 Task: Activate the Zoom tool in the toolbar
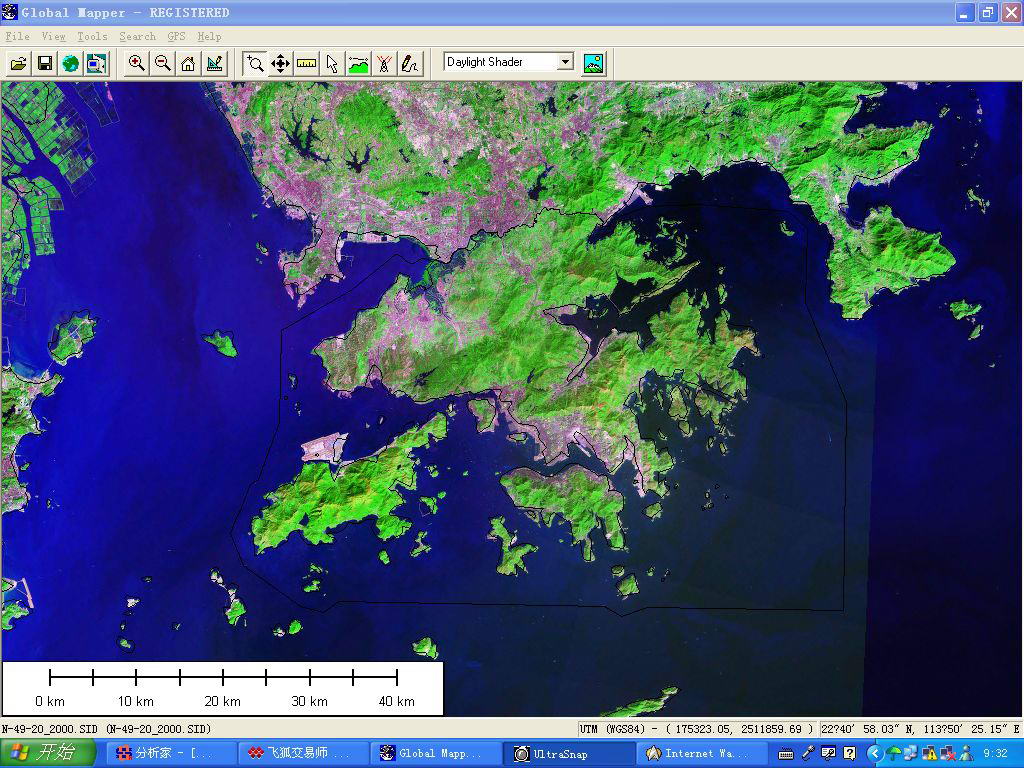tap(255, 63)
